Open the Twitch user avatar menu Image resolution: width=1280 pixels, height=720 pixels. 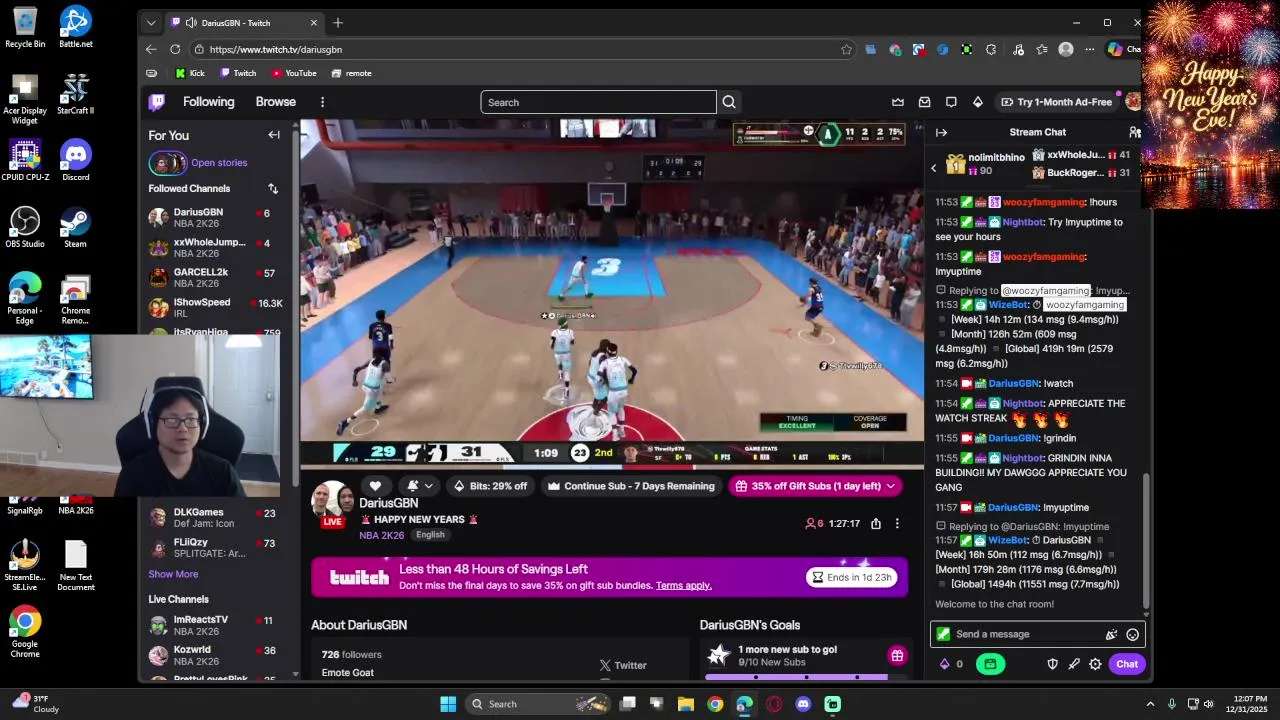(x=1132, y=102)
